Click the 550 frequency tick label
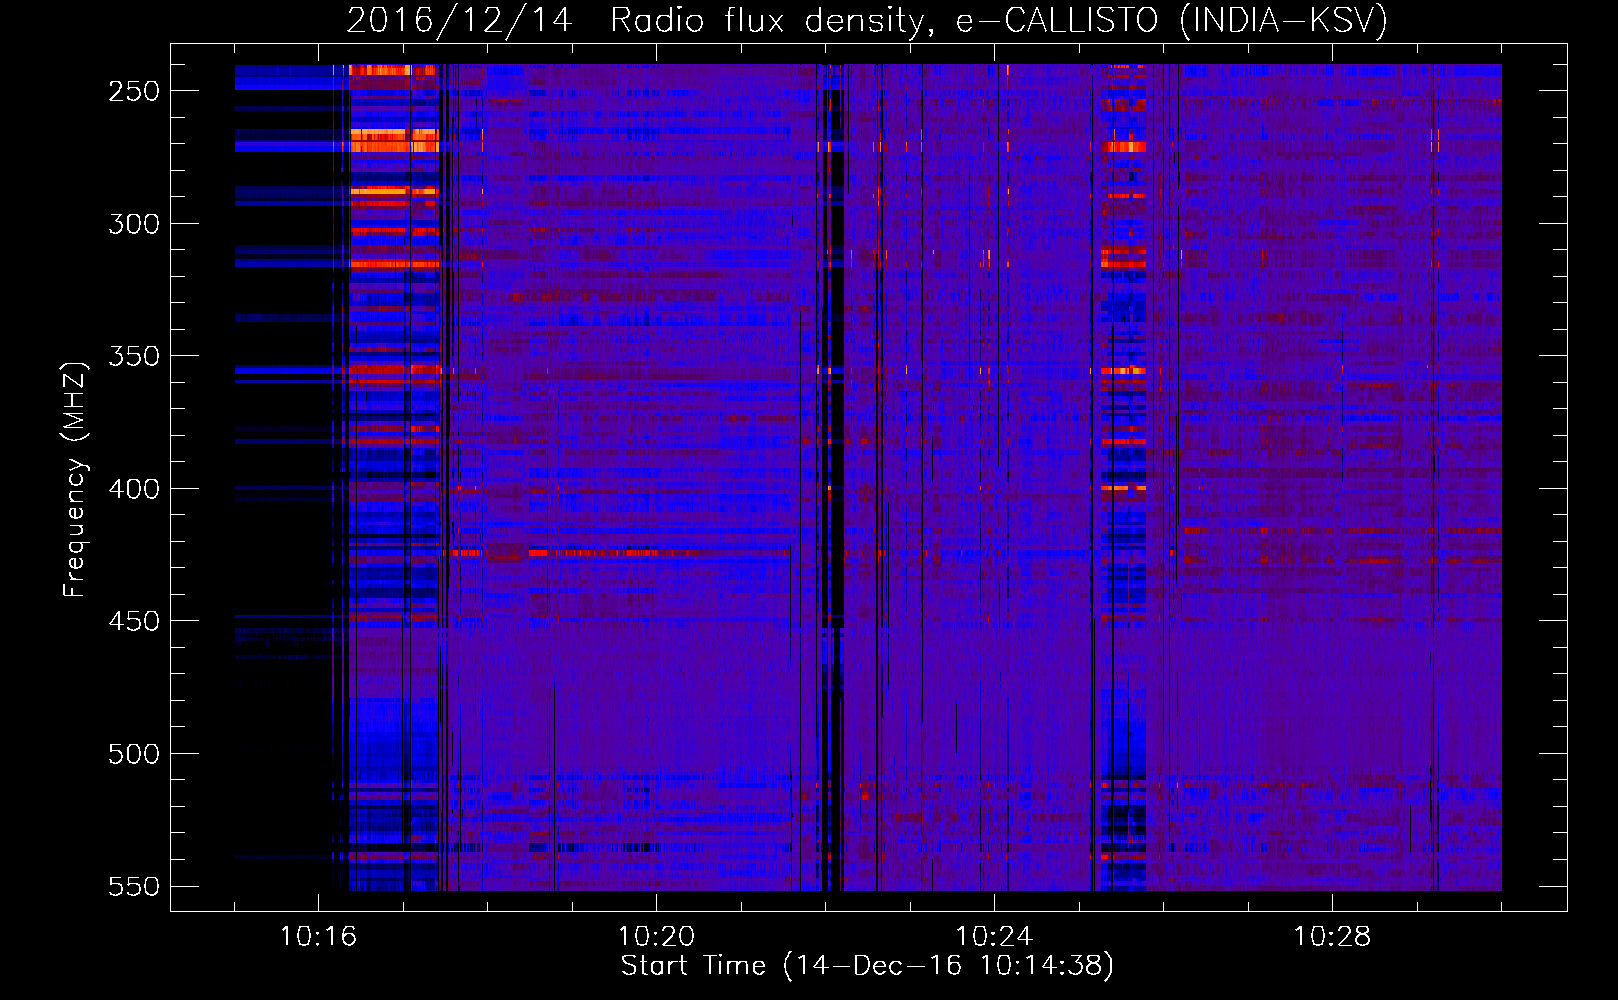1618x1000 pixels. tap(134, 886)
